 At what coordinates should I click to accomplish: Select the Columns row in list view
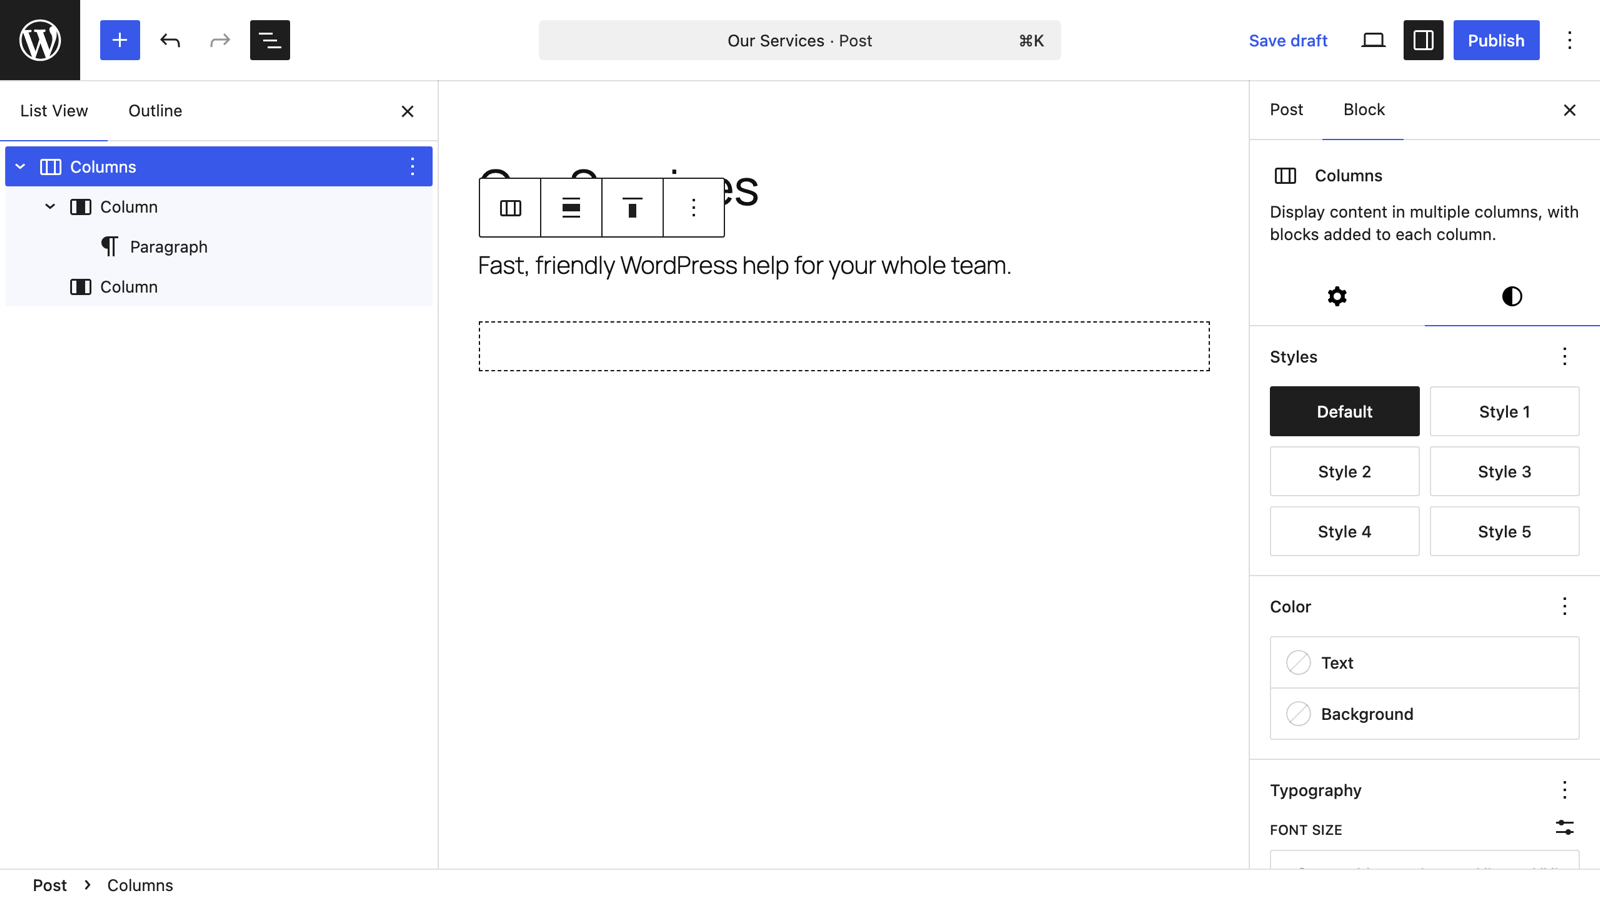coord(219,167)
